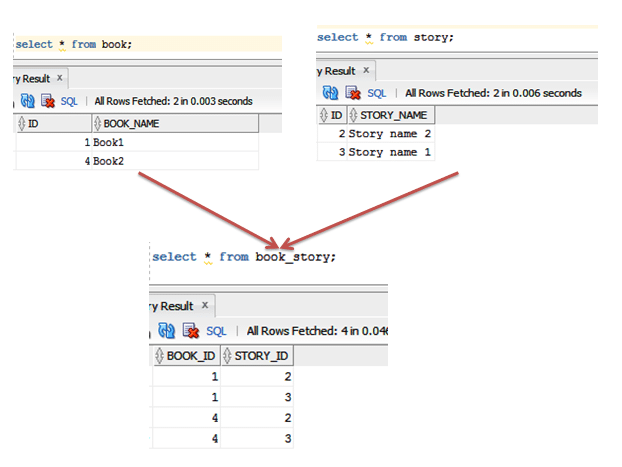Sort by BOOK_NAME column header
The image size is (622, 467).
(130, 124)
